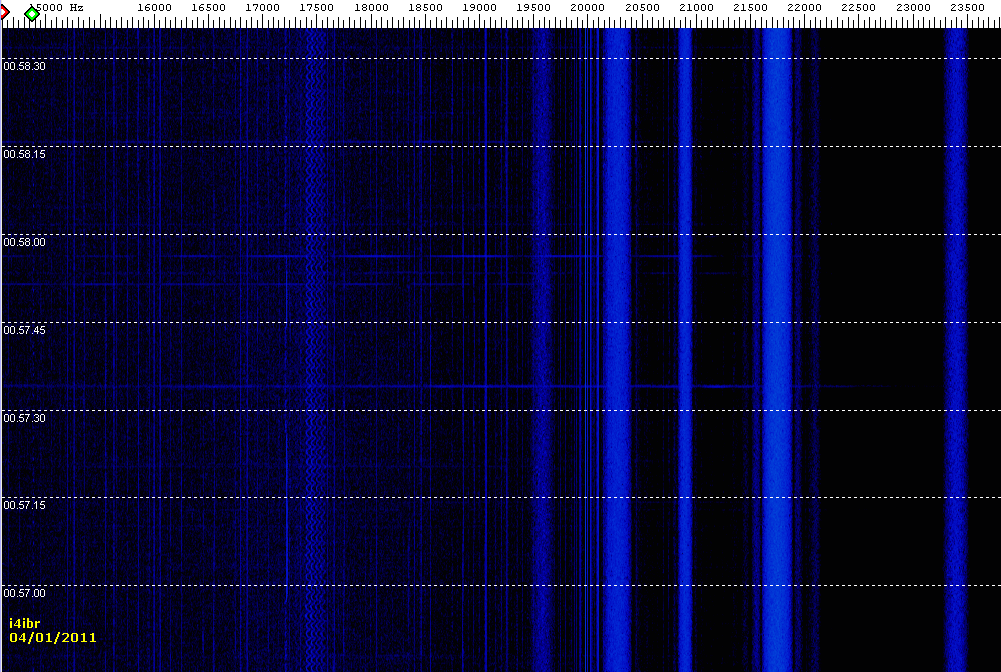1001x672 pixels.
Task: Click the 00.58.00 time label
Action: click(x=24, y=243)
